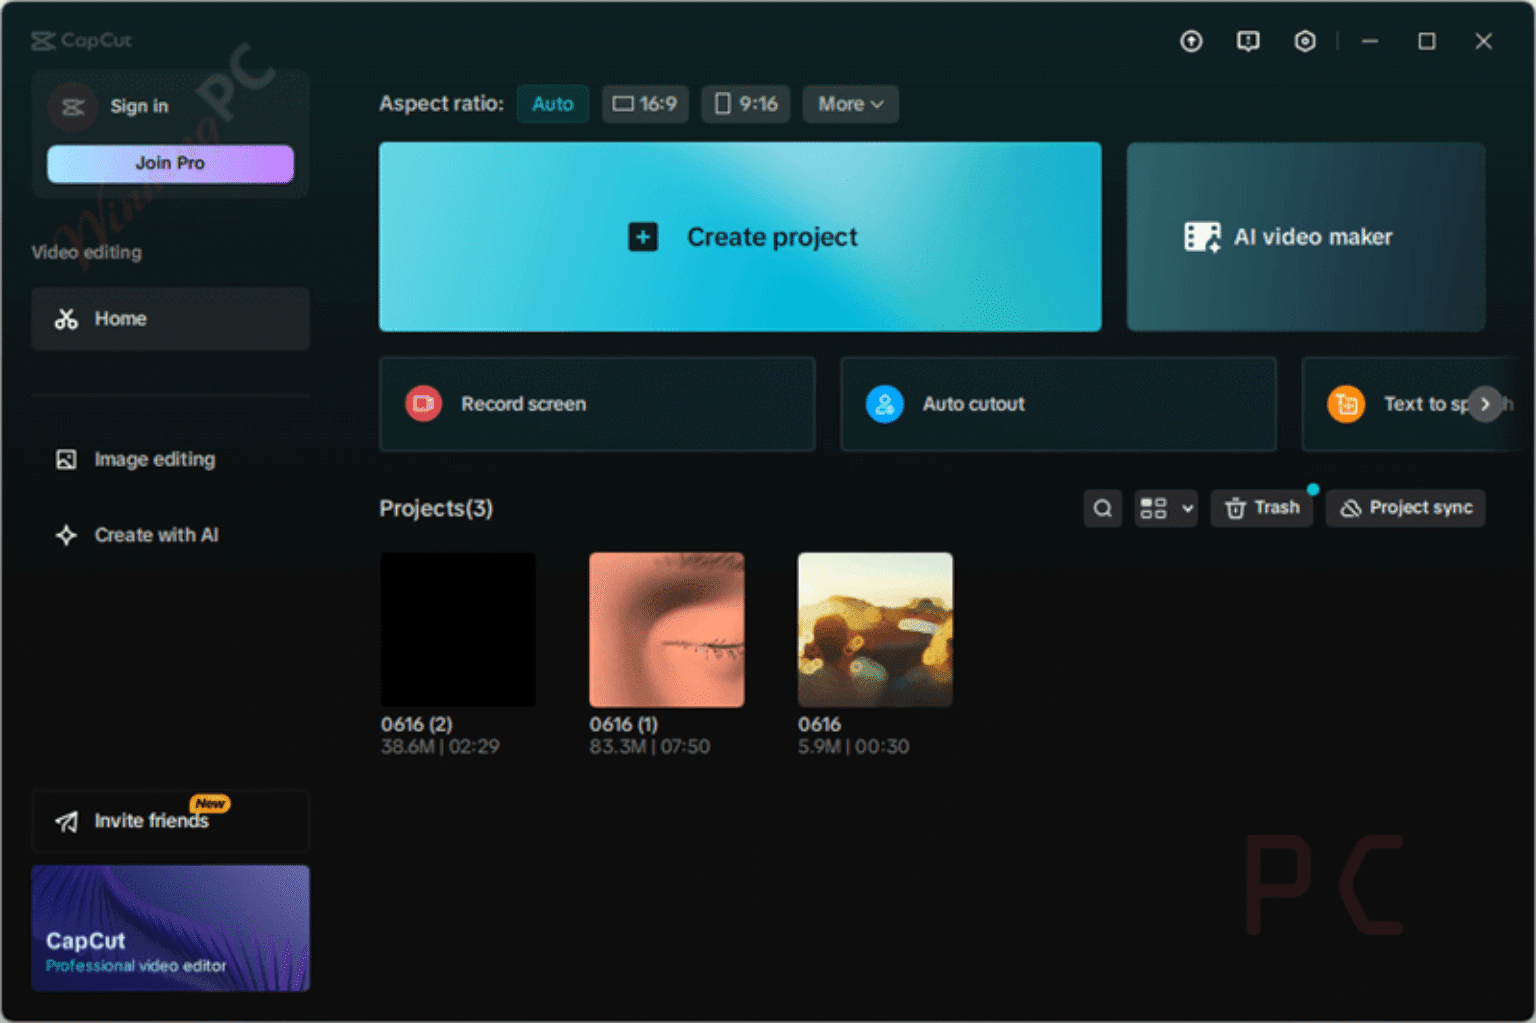Open the grid view layout dropdown
Screen dimensions: 1536x1023
pos(1166,508)
